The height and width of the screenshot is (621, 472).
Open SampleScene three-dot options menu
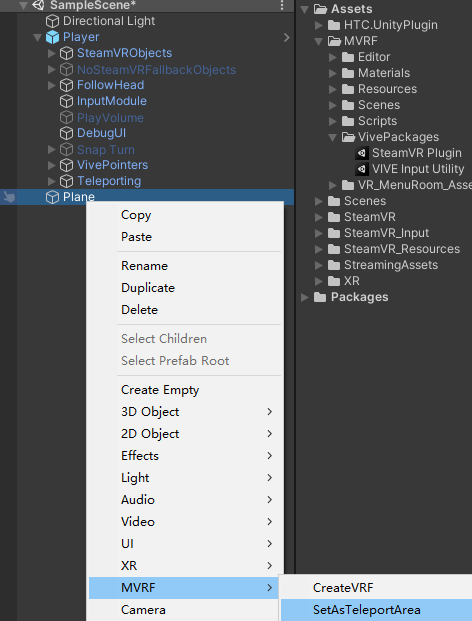coord(282,5)
